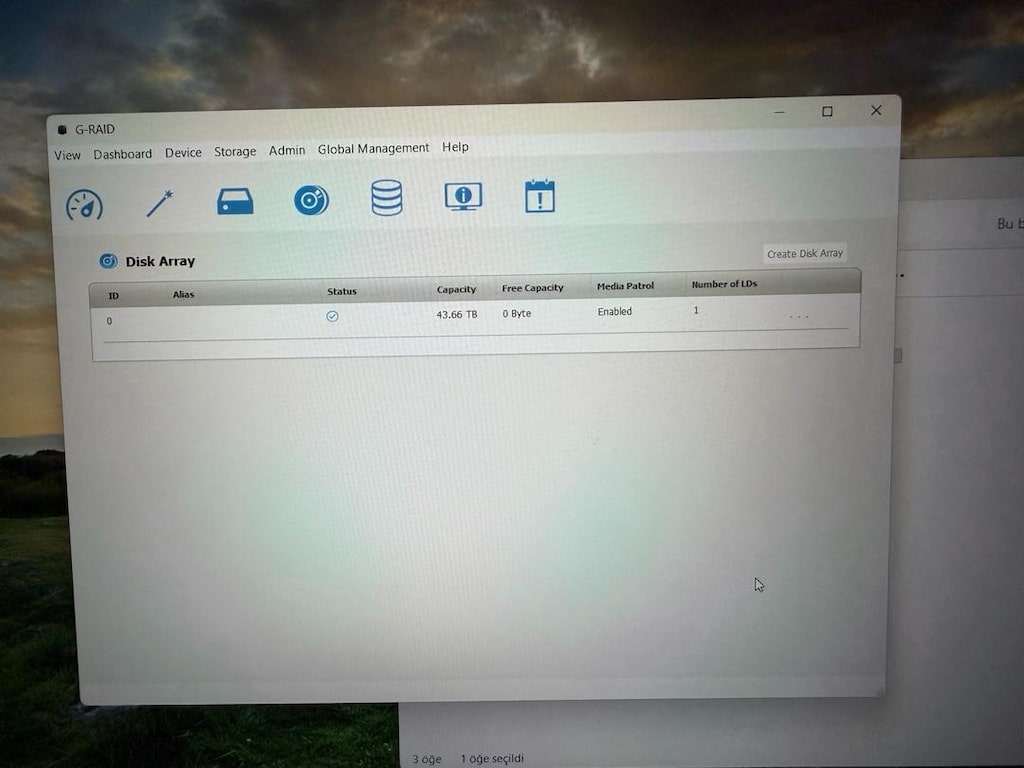Image resolution: width=1024 pixels, height=768 pixels.
Task: Select the 0 Byte free capacity cell
Action: coord(517,313)
